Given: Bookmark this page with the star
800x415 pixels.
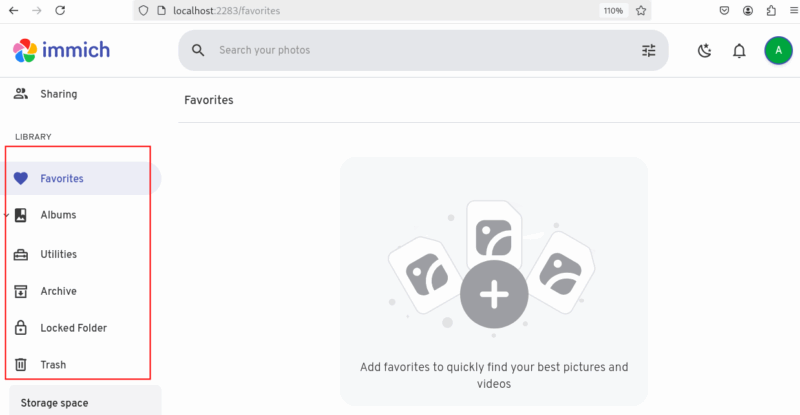Looking at the screenshot, I should 641,10.
